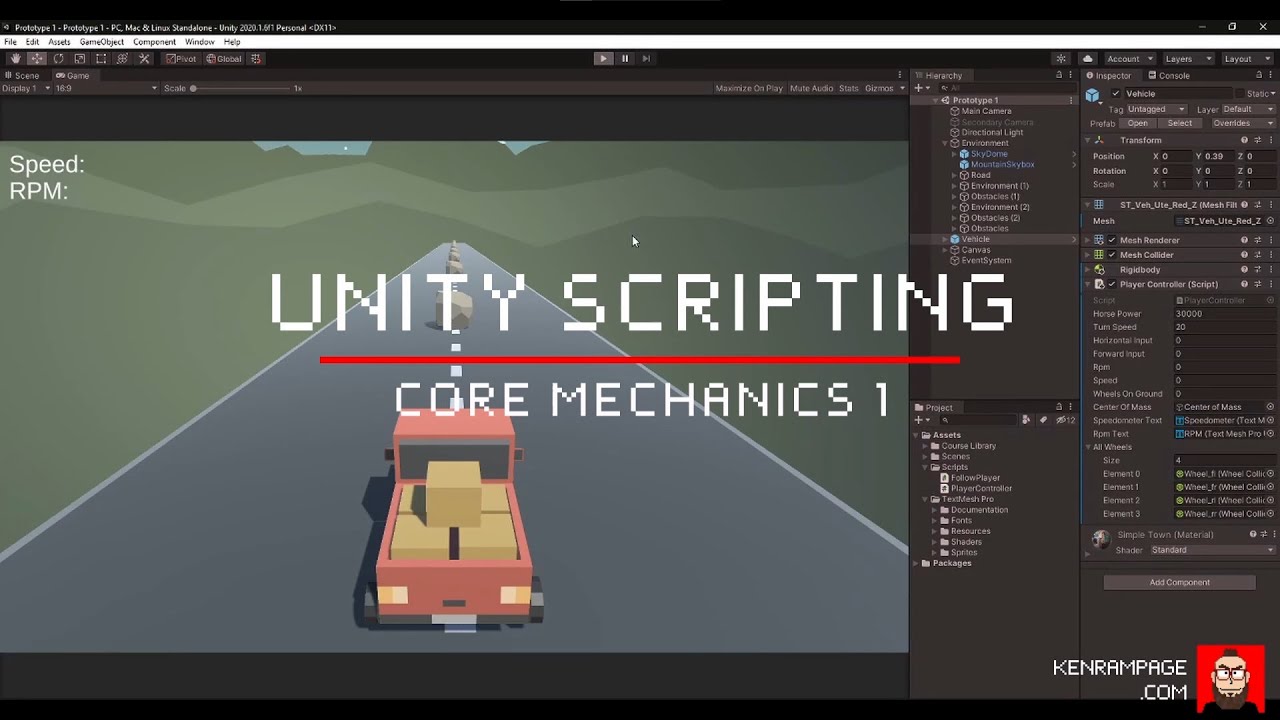
Task: Click the Step frame button
Action: [x=646, y=59]
